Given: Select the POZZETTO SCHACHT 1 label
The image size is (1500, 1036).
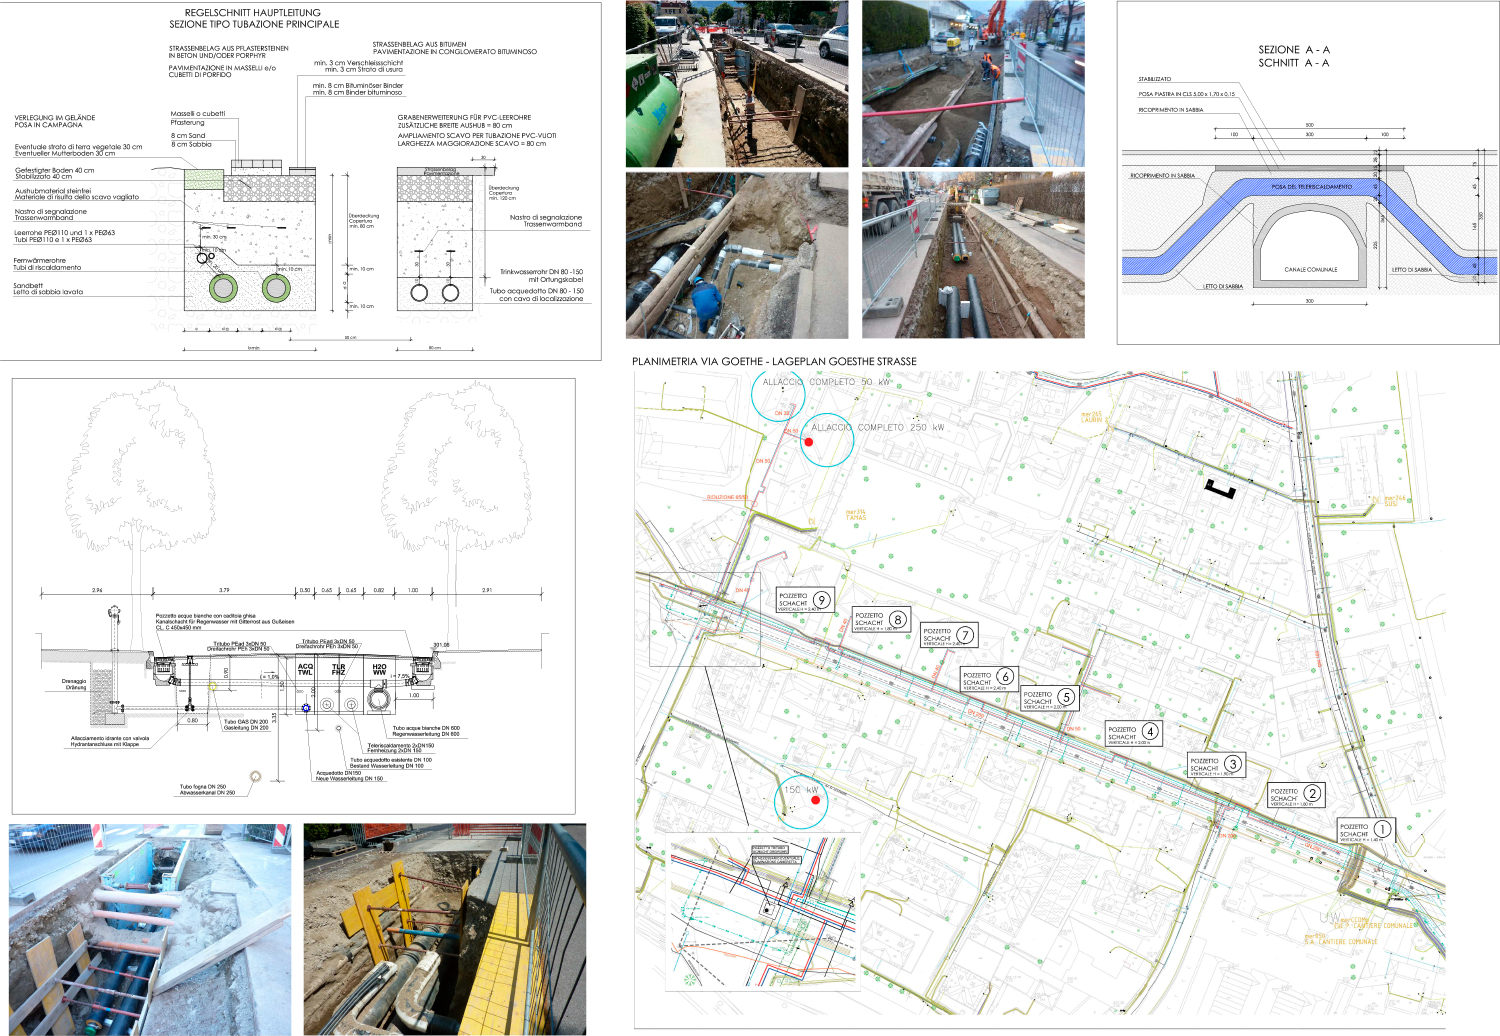Looking at the screenshot, I should coord(1366,830).
